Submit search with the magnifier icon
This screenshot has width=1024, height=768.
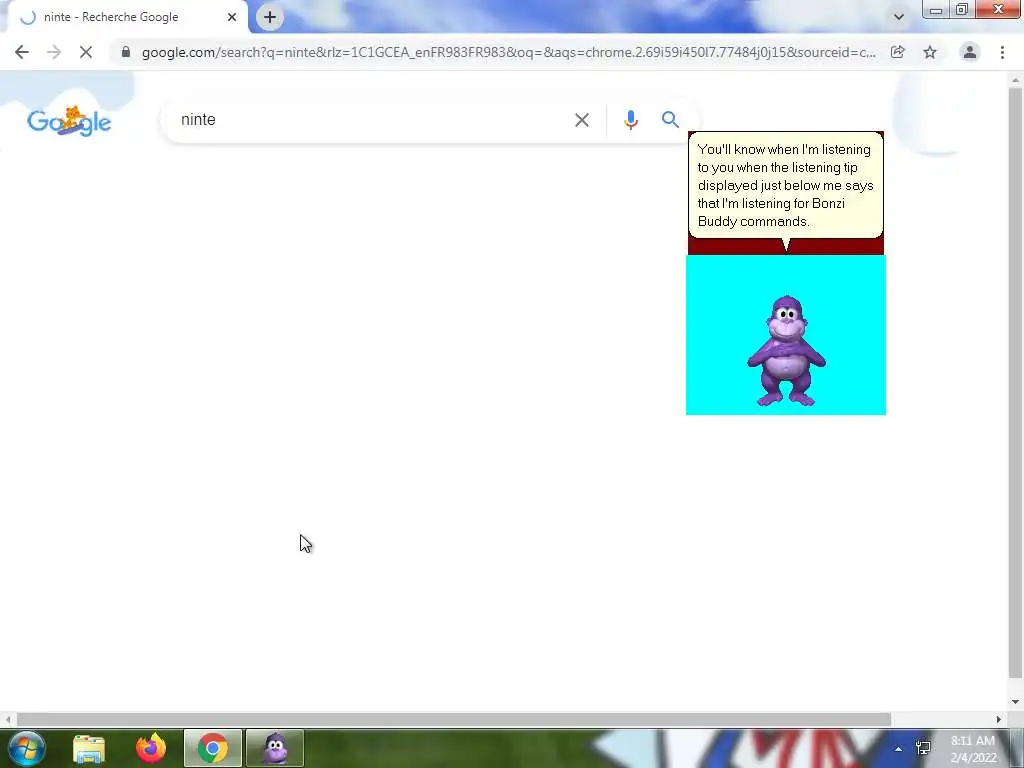coord(670,120)
